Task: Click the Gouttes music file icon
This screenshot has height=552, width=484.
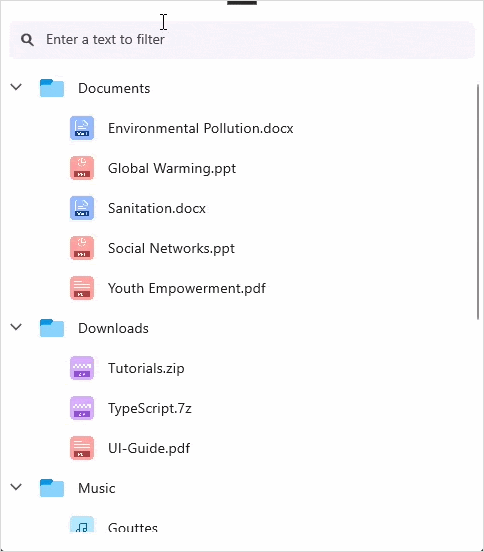Action: [x=82, y=524]
